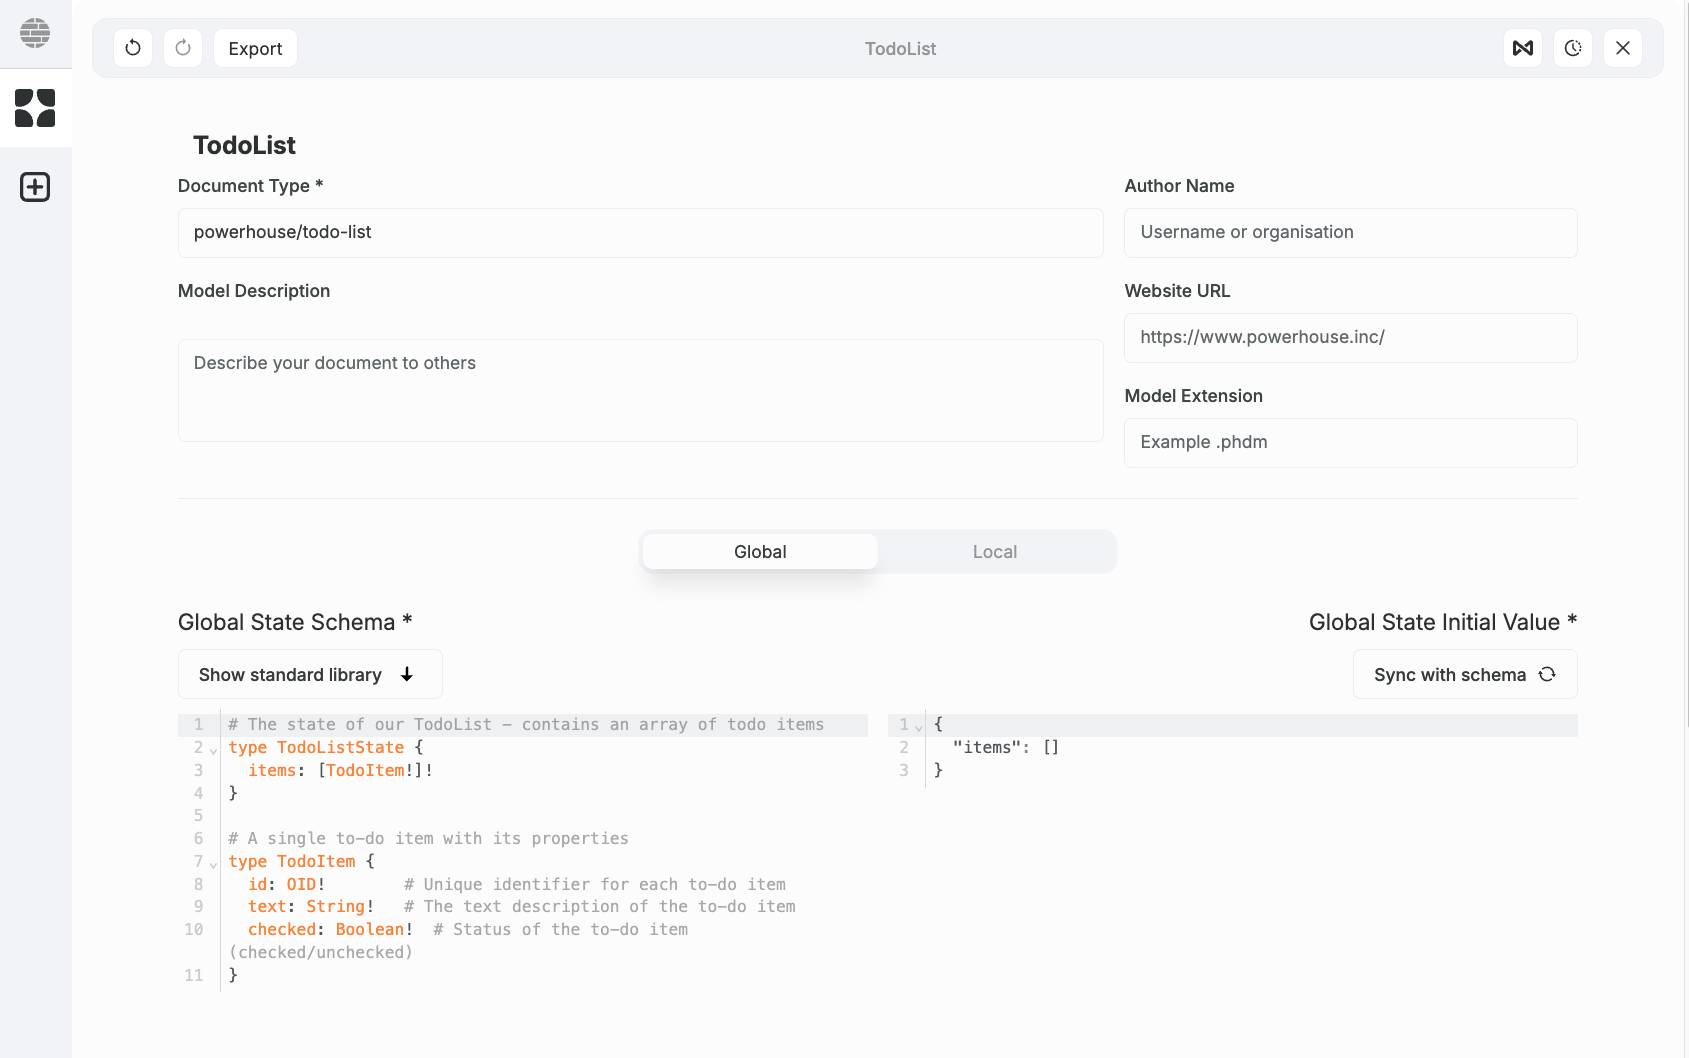Image resolution: width=1689 pixels, height=1058 pixels.
Task: Open the Switchboard link icon
Action: tap(1522, 47)
